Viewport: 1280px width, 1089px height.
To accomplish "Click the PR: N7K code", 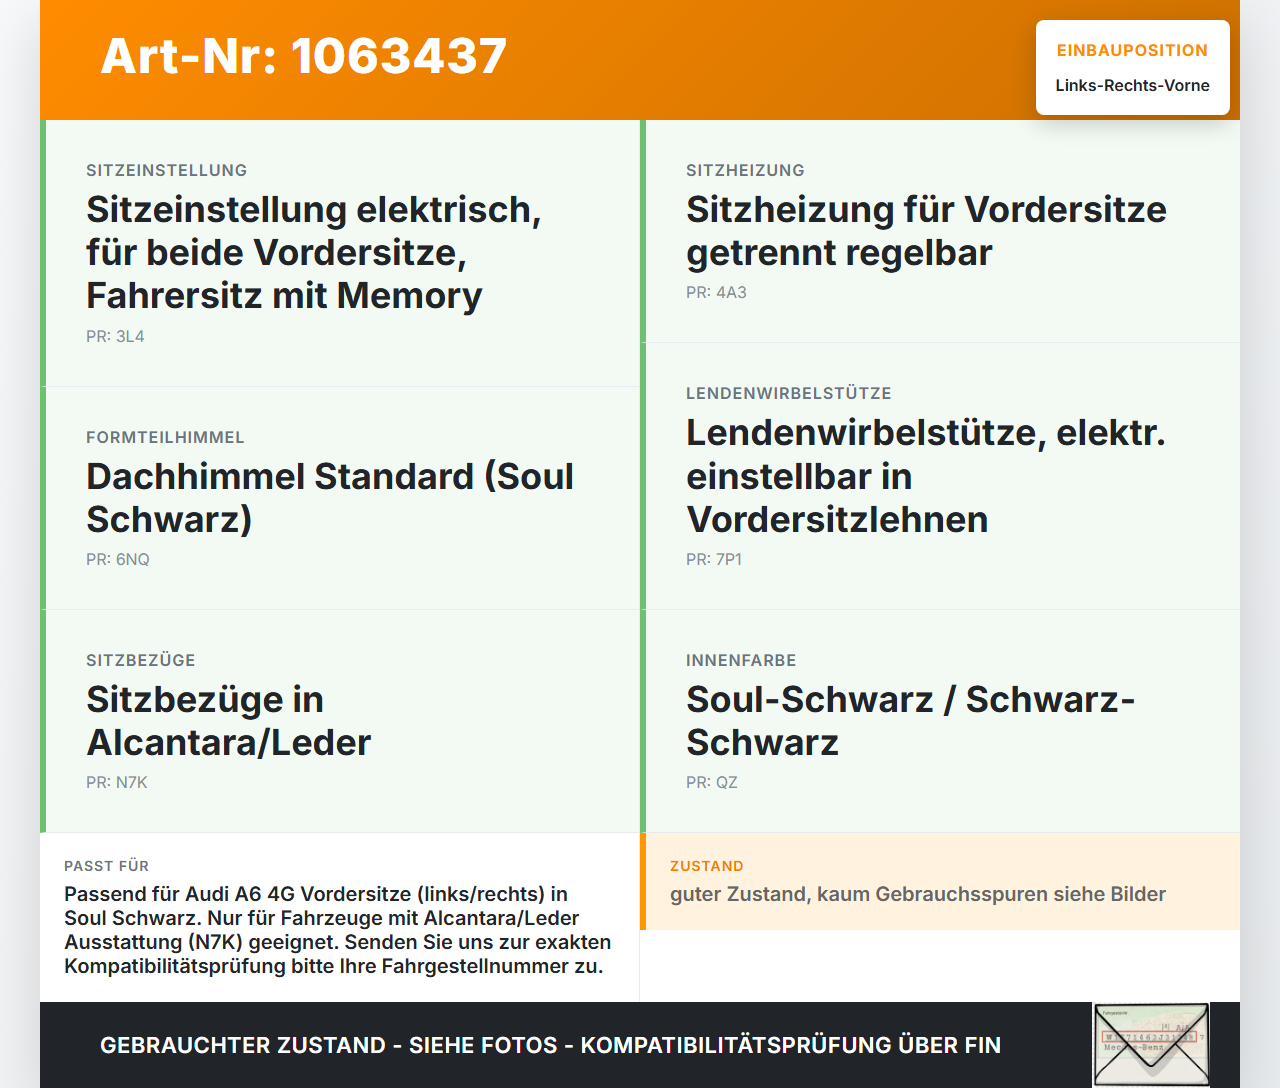I will (x=117, y=782).
